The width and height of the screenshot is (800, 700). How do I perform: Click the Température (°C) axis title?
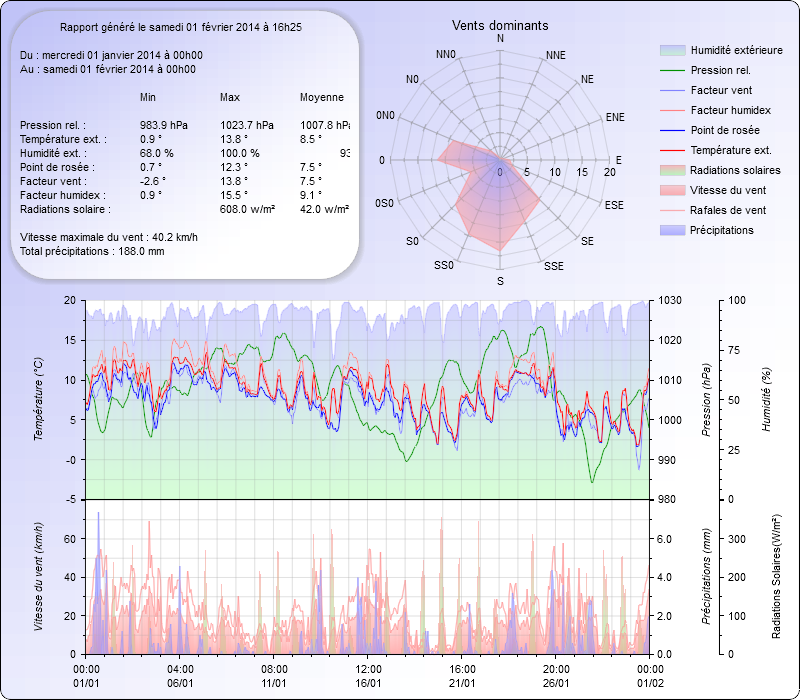tap(40, 400)
